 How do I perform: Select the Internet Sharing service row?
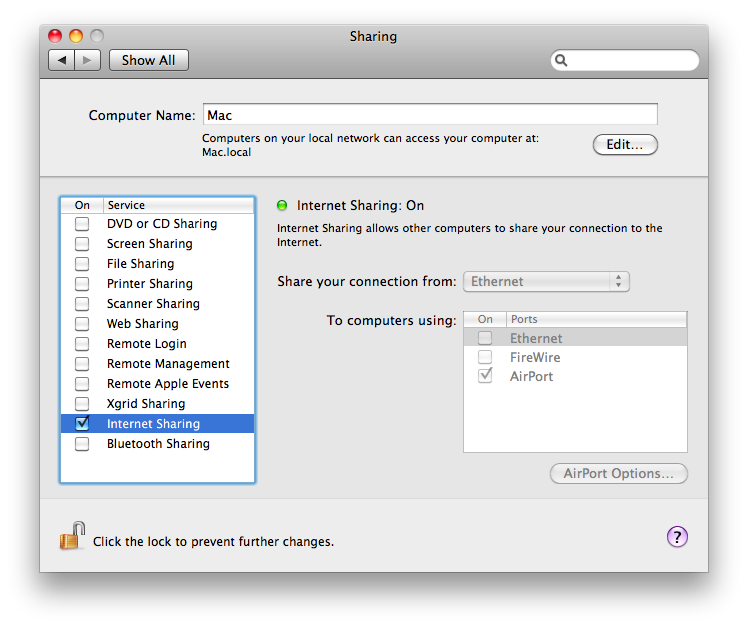coord(157,424)
